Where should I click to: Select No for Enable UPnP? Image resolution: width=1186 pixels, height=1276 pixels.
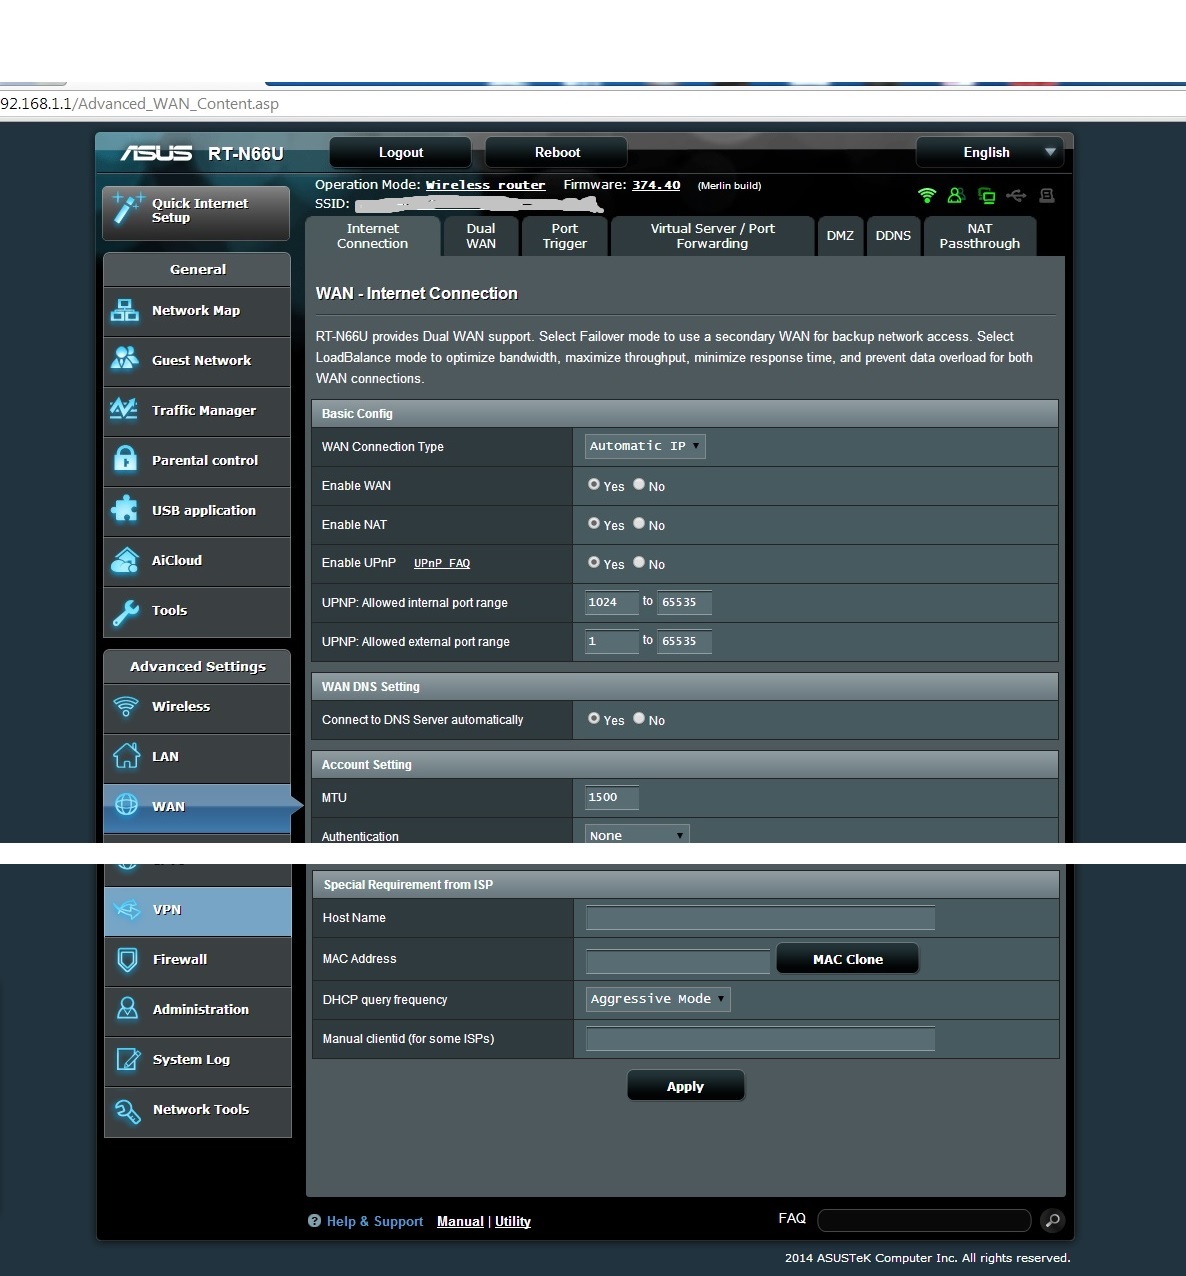[639, 562]
